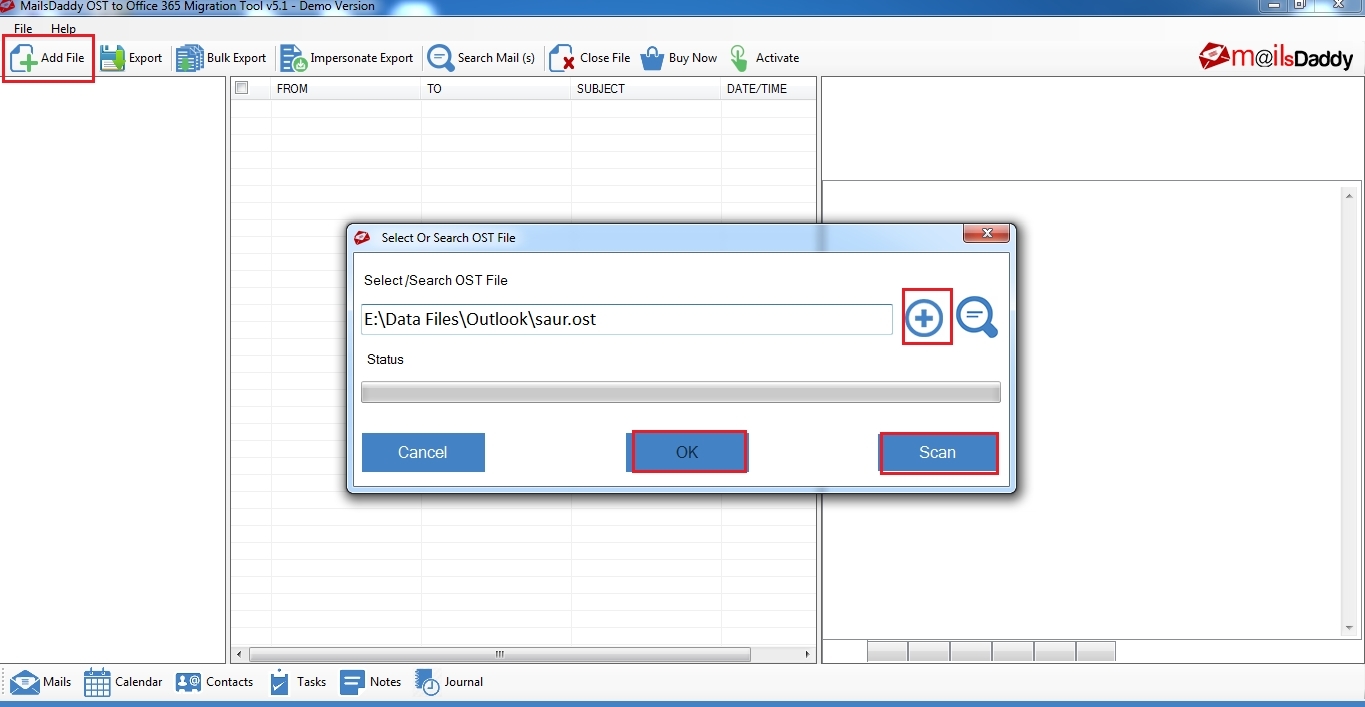Click the preview pane scroll-down arrow
Screen dimensions: 1365x707
[1349, 628]
